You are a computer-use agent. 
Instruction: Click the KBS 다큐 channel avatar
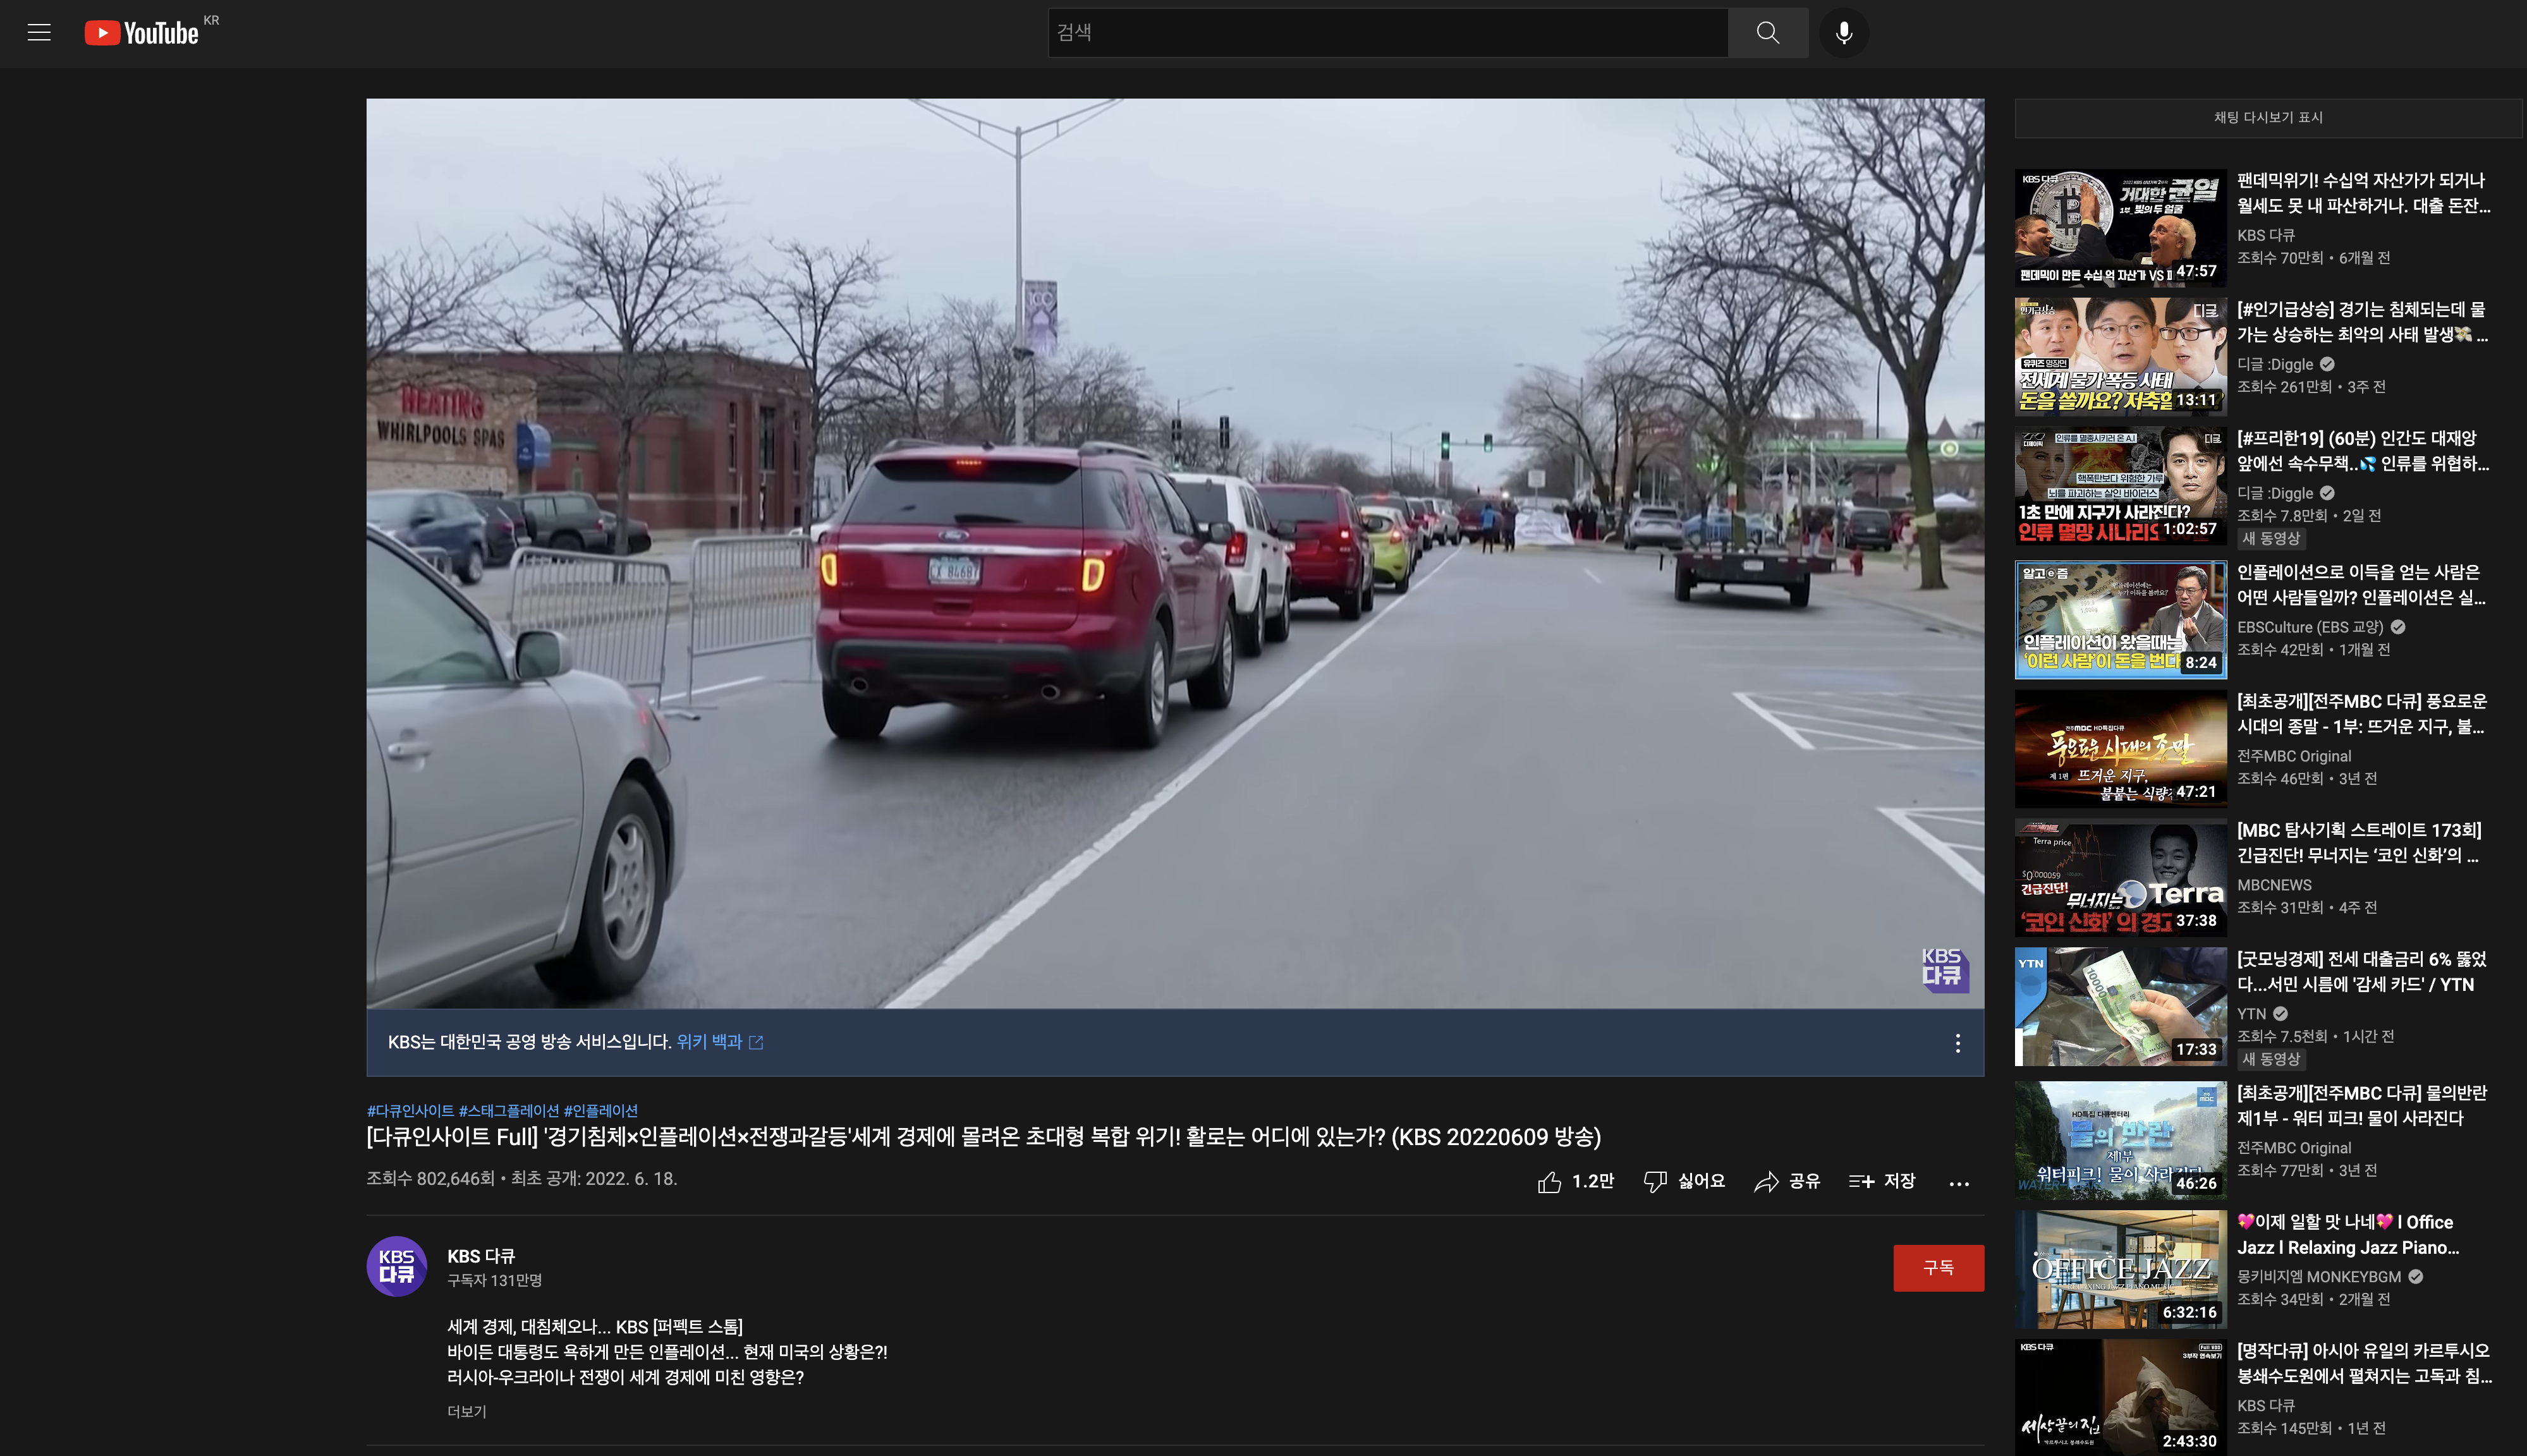tap(397, 1266)
